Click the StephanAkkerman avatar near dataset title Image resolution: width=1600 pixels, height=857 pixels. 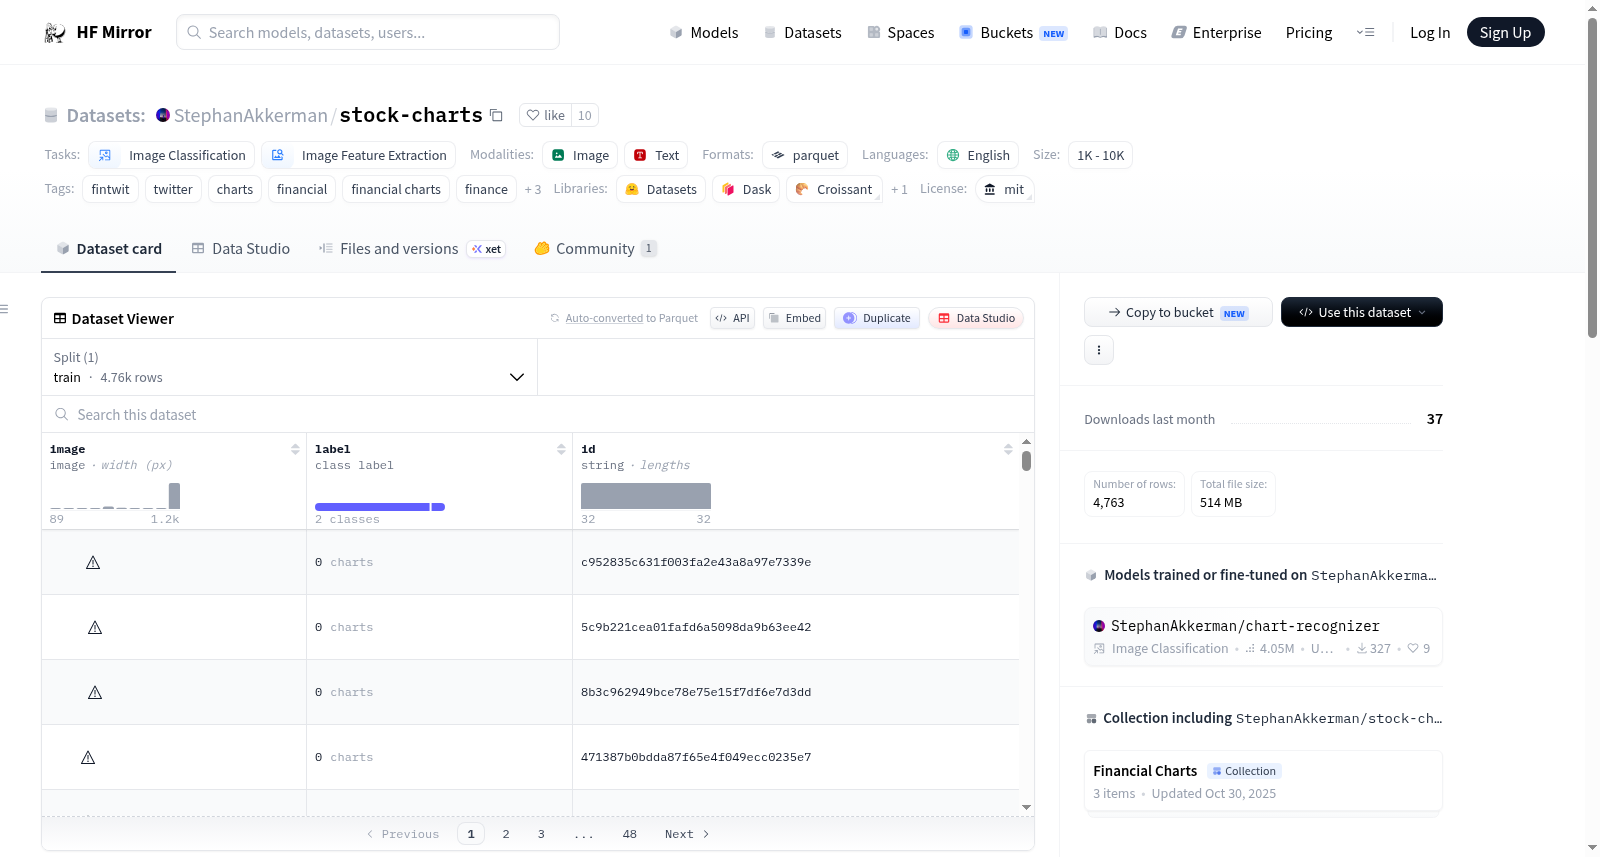pyautogui.click(x=163, y=115)
